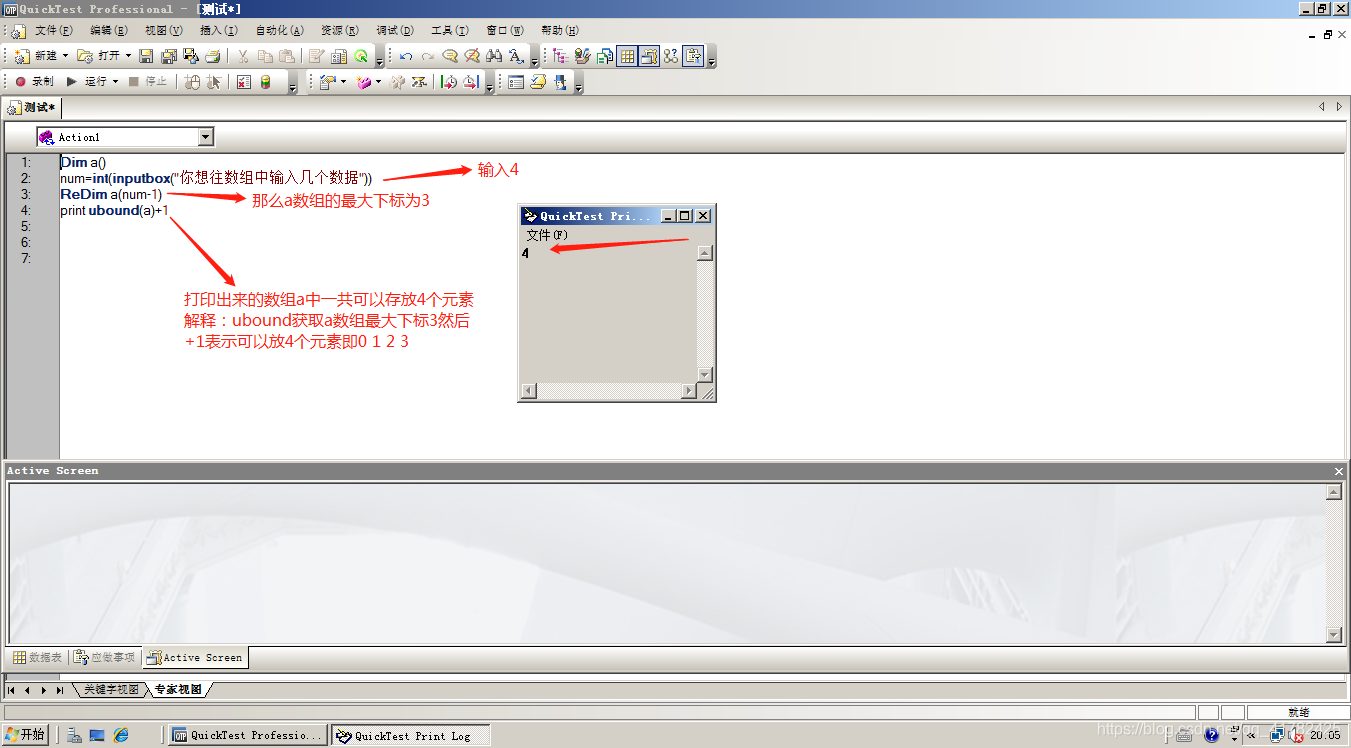1351x748 pixels.
Task: Open the 自动化(A) menu
Action: pyautogui.click(x=280, y=31)
